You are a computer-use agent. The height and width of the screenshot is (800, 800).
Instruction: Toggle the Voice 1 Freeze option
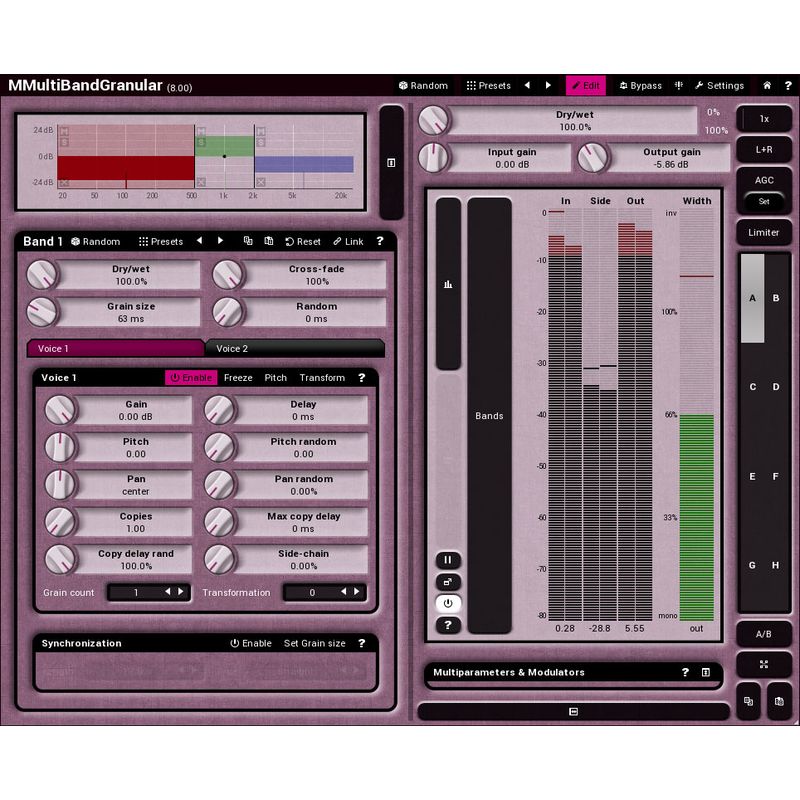(x=238, y=378)
